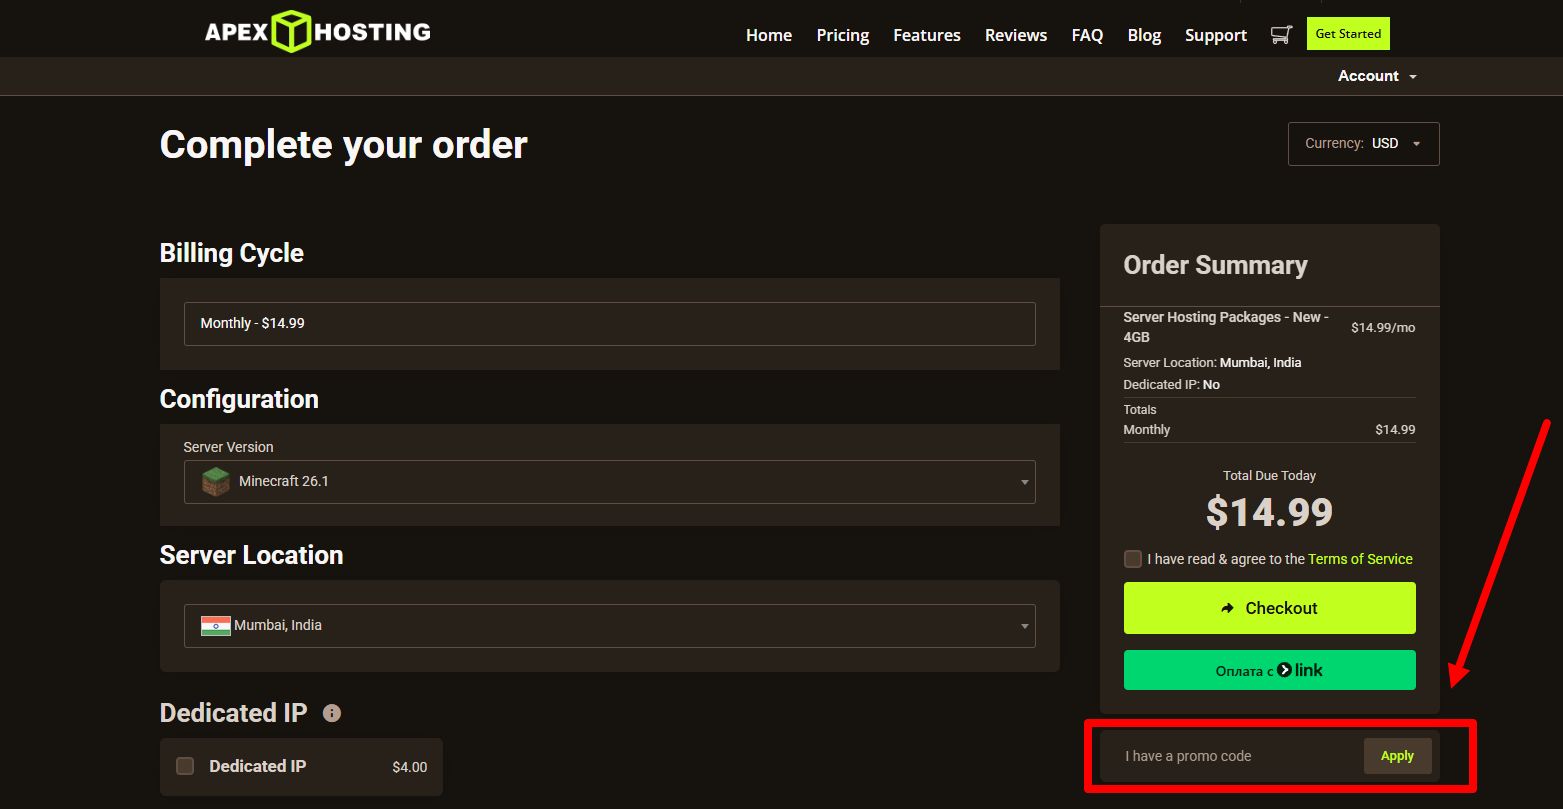1563x809 pixels.
Task: Click the India flag icon
Action: [x=215, y=625]
